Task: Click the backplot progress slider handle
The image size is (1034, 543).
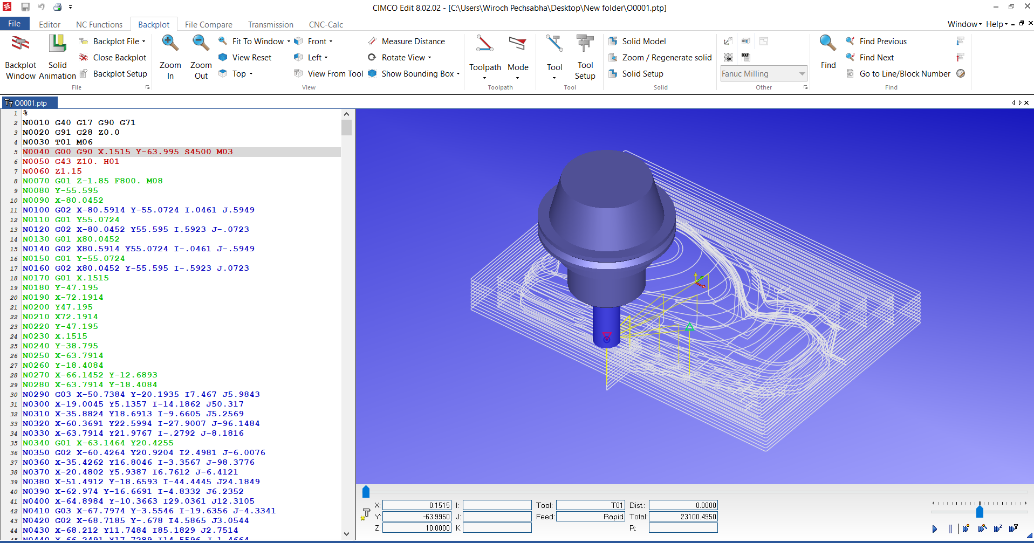Action: pyautogui.click(x=366, y=492)
